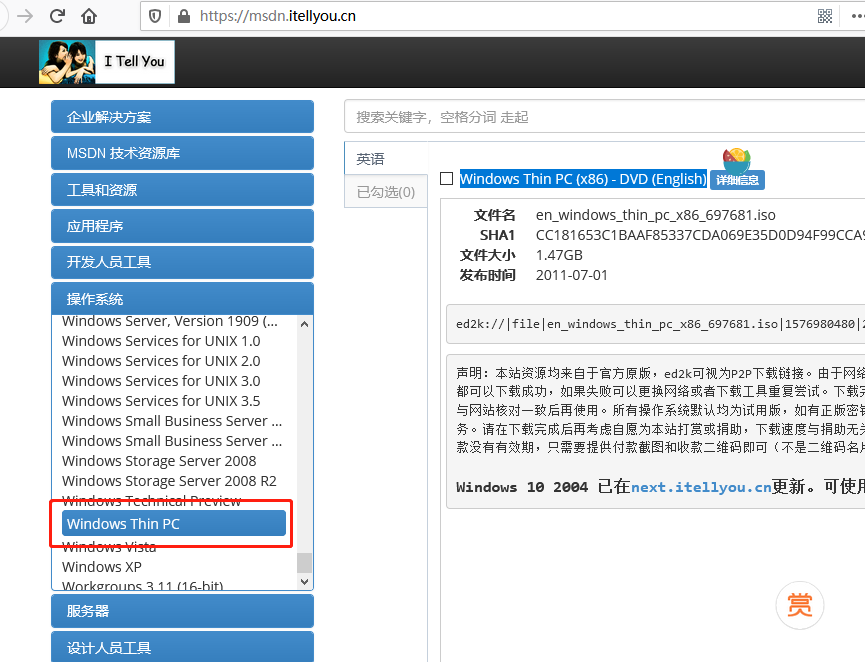Screen dimensions: 865x662
Task: Expand the 服务器 section
Action: pyautogui.click(x=183, y=611)
